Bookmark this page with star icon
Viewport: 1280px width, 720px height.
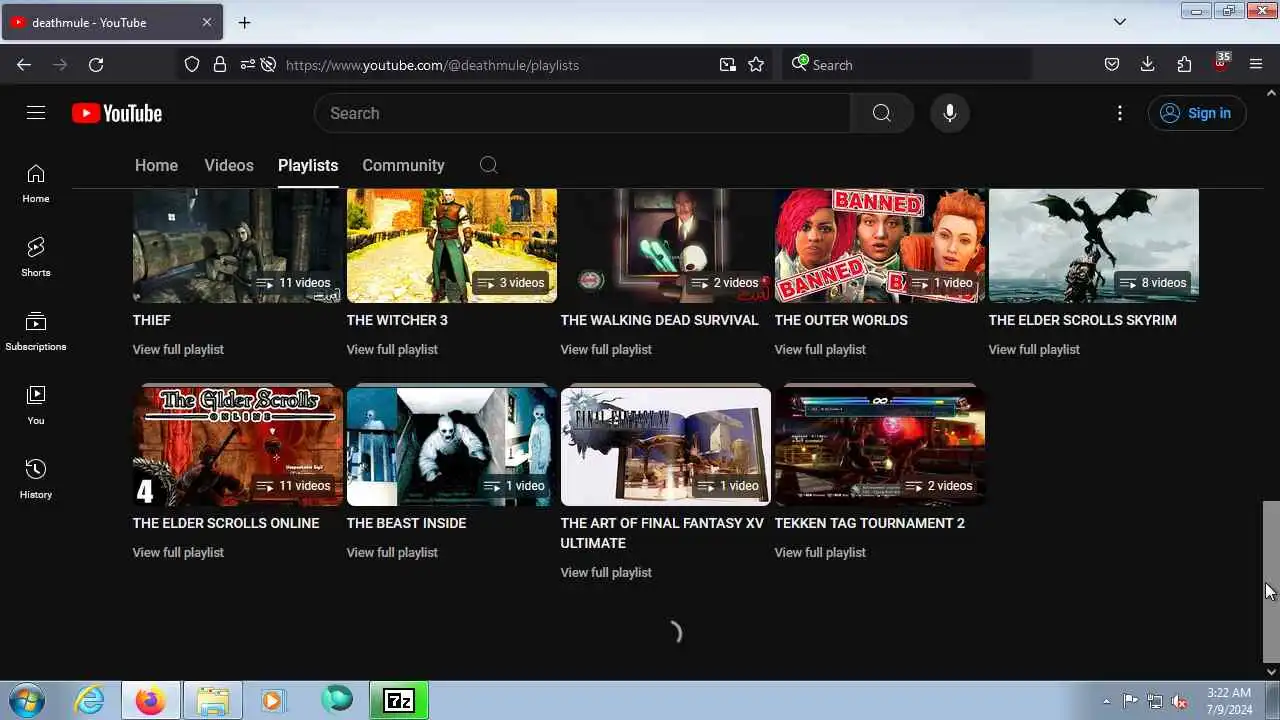[756, 64]
